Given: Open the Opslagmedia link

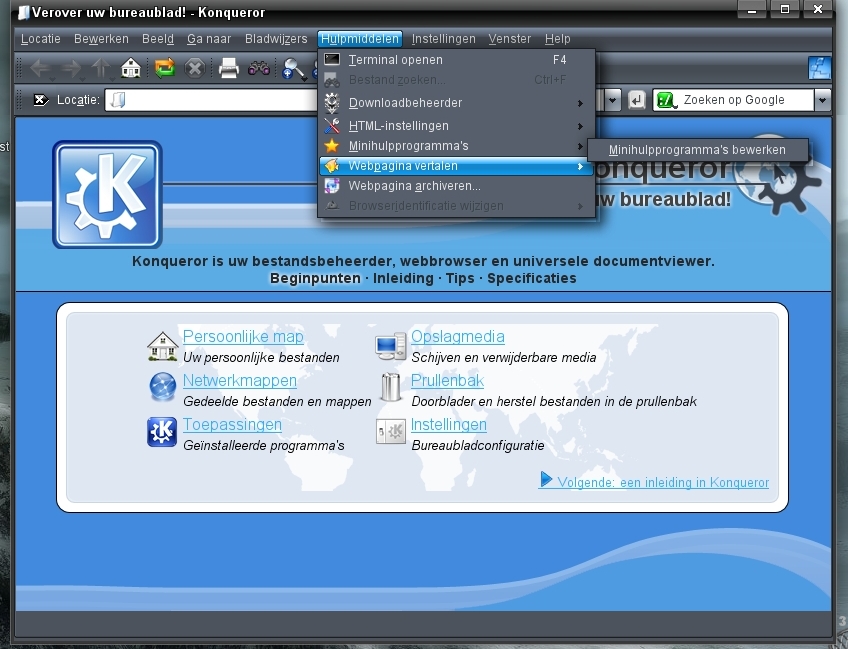Looking at the screenshot, I should tap(458, 336).
